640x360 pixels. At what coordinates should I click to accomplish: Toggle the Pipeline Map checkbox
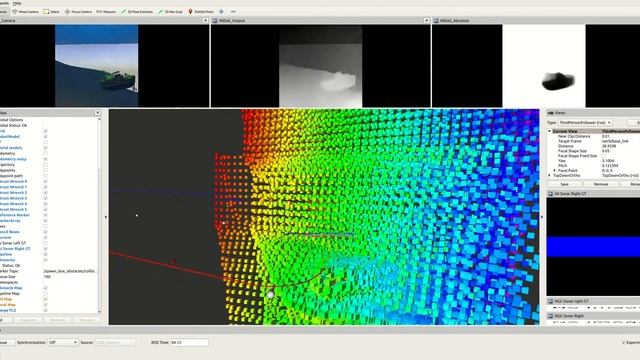click(45, 293)
